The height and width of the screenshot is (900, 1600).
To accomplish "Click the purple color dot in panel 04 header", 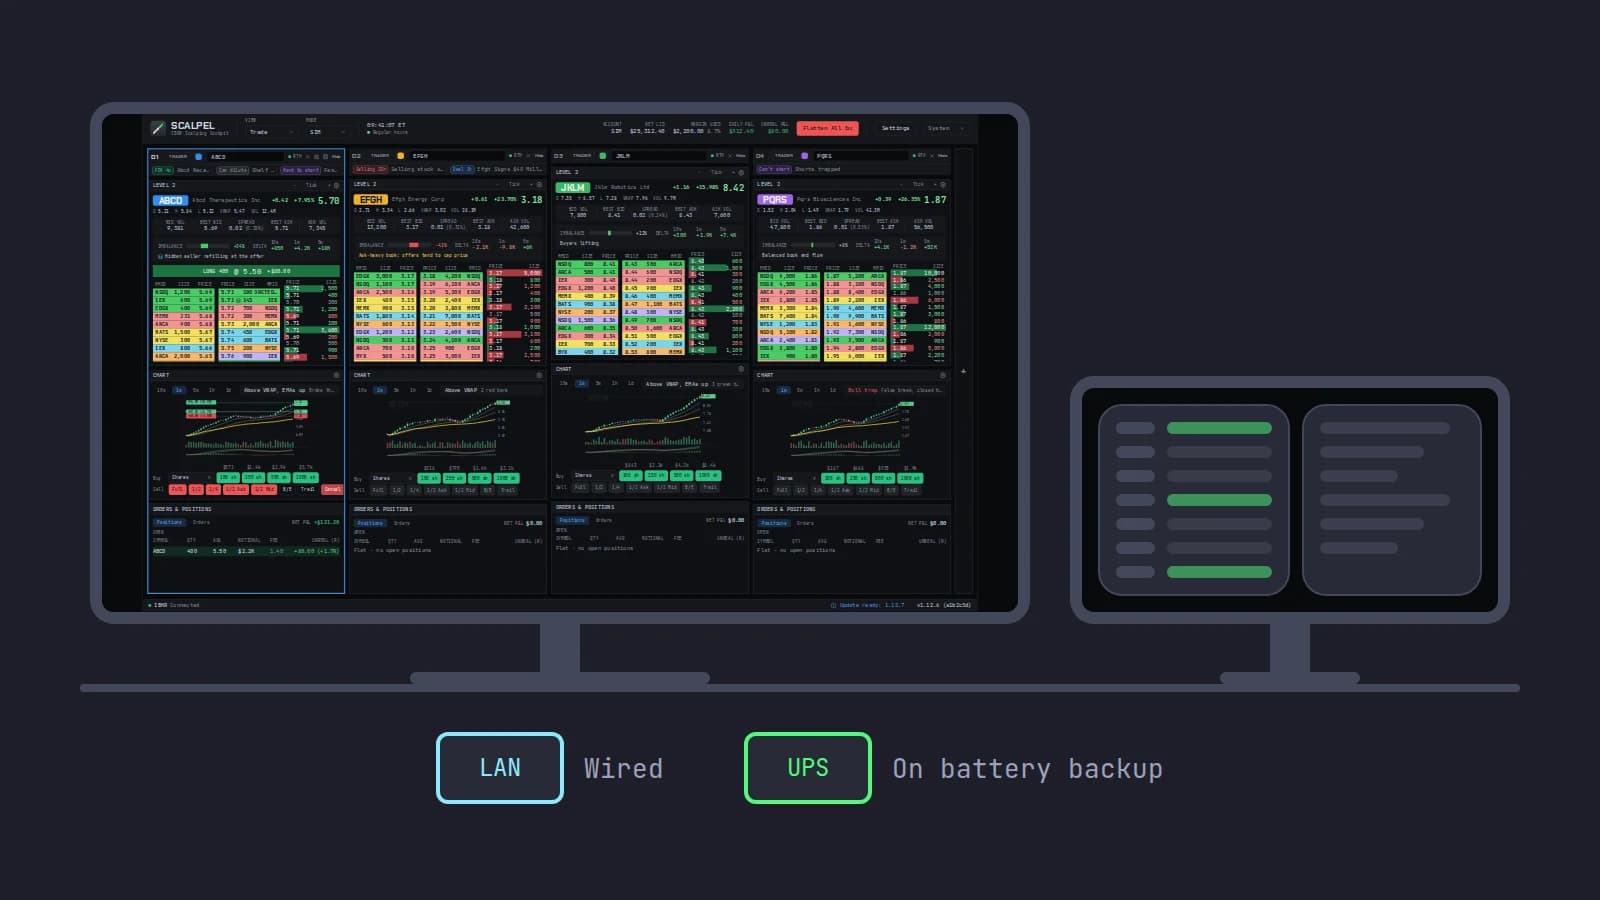I will (805, 156).
